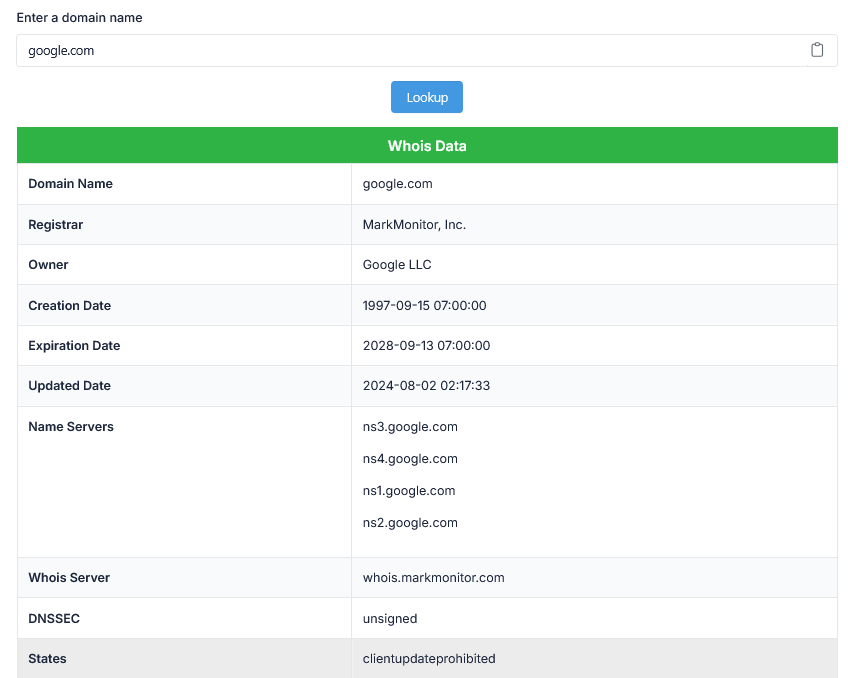Click the ns4.google.com name server entry
This screenshot has height=678, width=848.
410,459
